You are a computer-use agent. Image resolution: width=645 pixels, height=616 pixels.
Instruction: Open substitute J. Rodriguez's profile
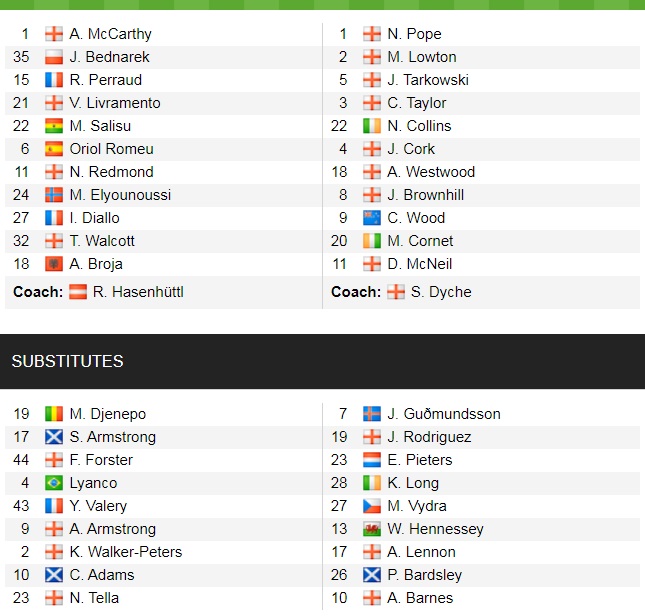pyautogui.click(x=429, y=437)
